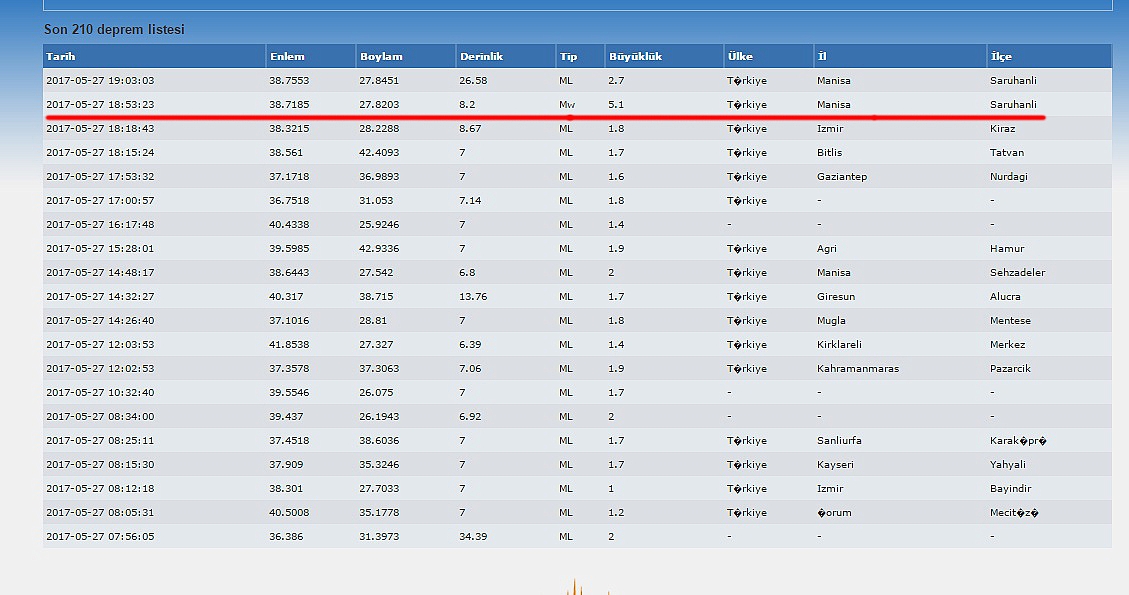
Task: Click the Bitlis province cell
Action: [829, 153]
